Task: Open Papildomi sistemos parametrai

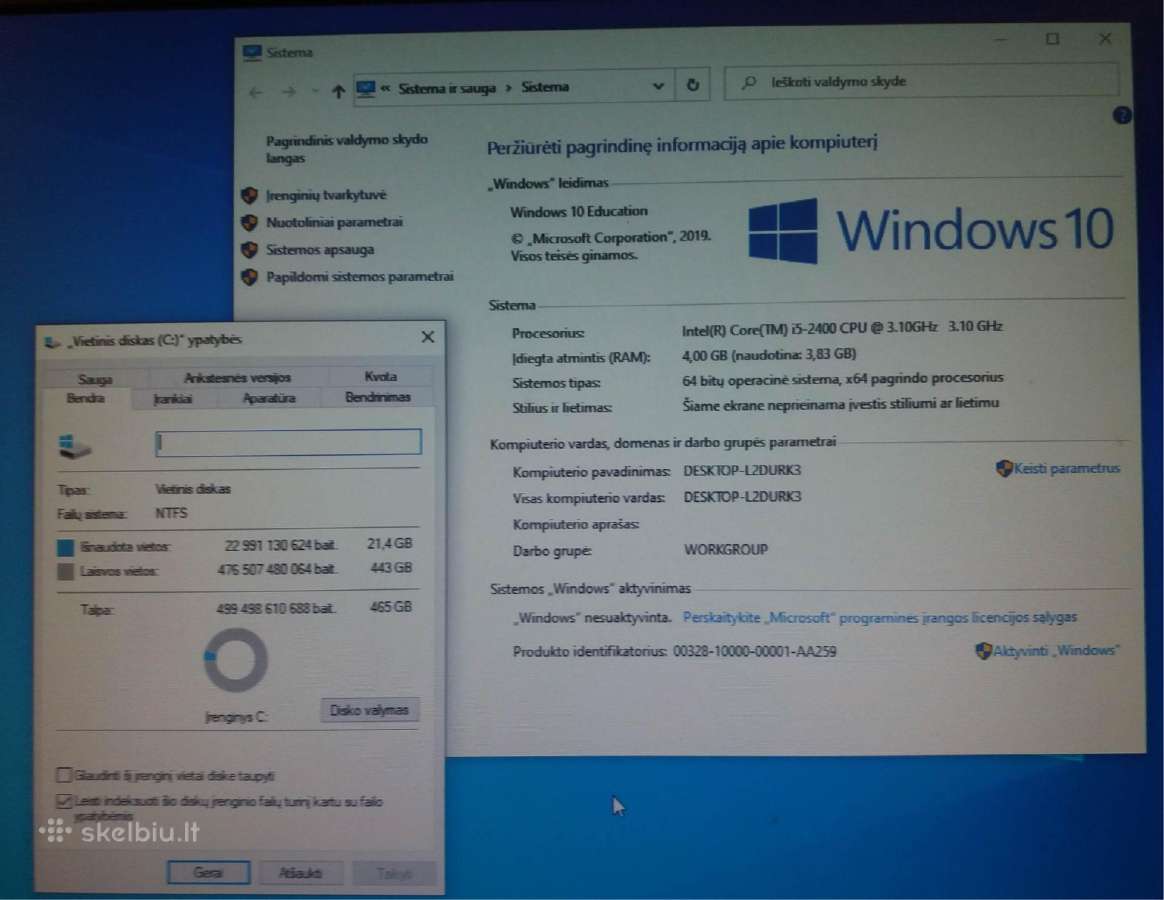Action: [359, 276]
